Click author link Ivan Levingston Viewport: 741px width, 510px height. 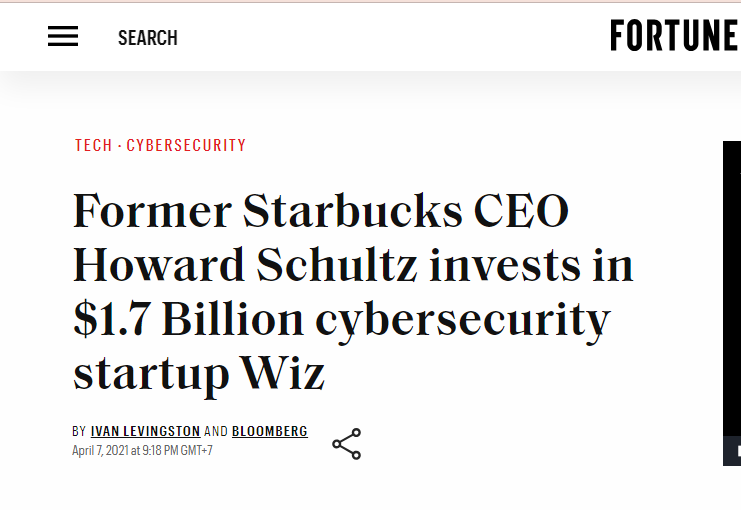tap(146, 431)
